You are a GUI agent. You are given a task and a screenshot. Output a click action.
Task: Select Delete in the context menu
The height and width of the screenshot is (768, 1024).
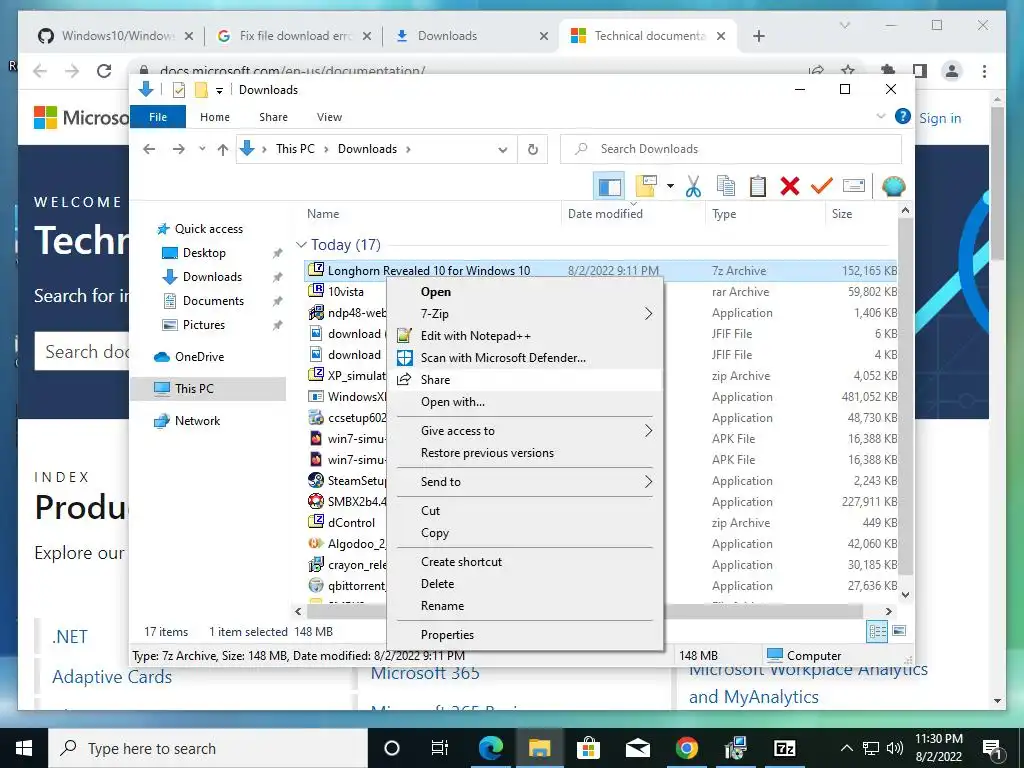(526, 584)
